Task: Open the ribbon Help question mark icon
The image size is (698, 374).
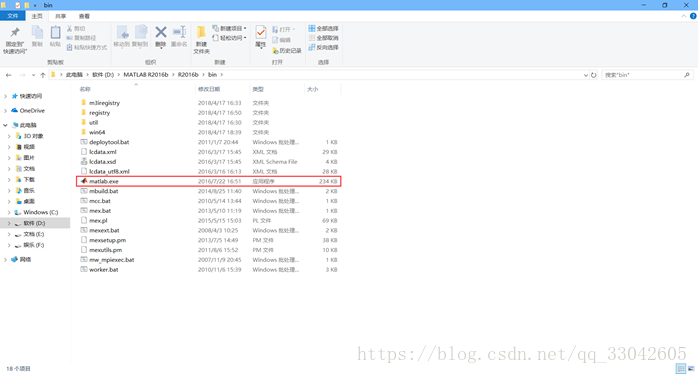Action: pos(693,16)
